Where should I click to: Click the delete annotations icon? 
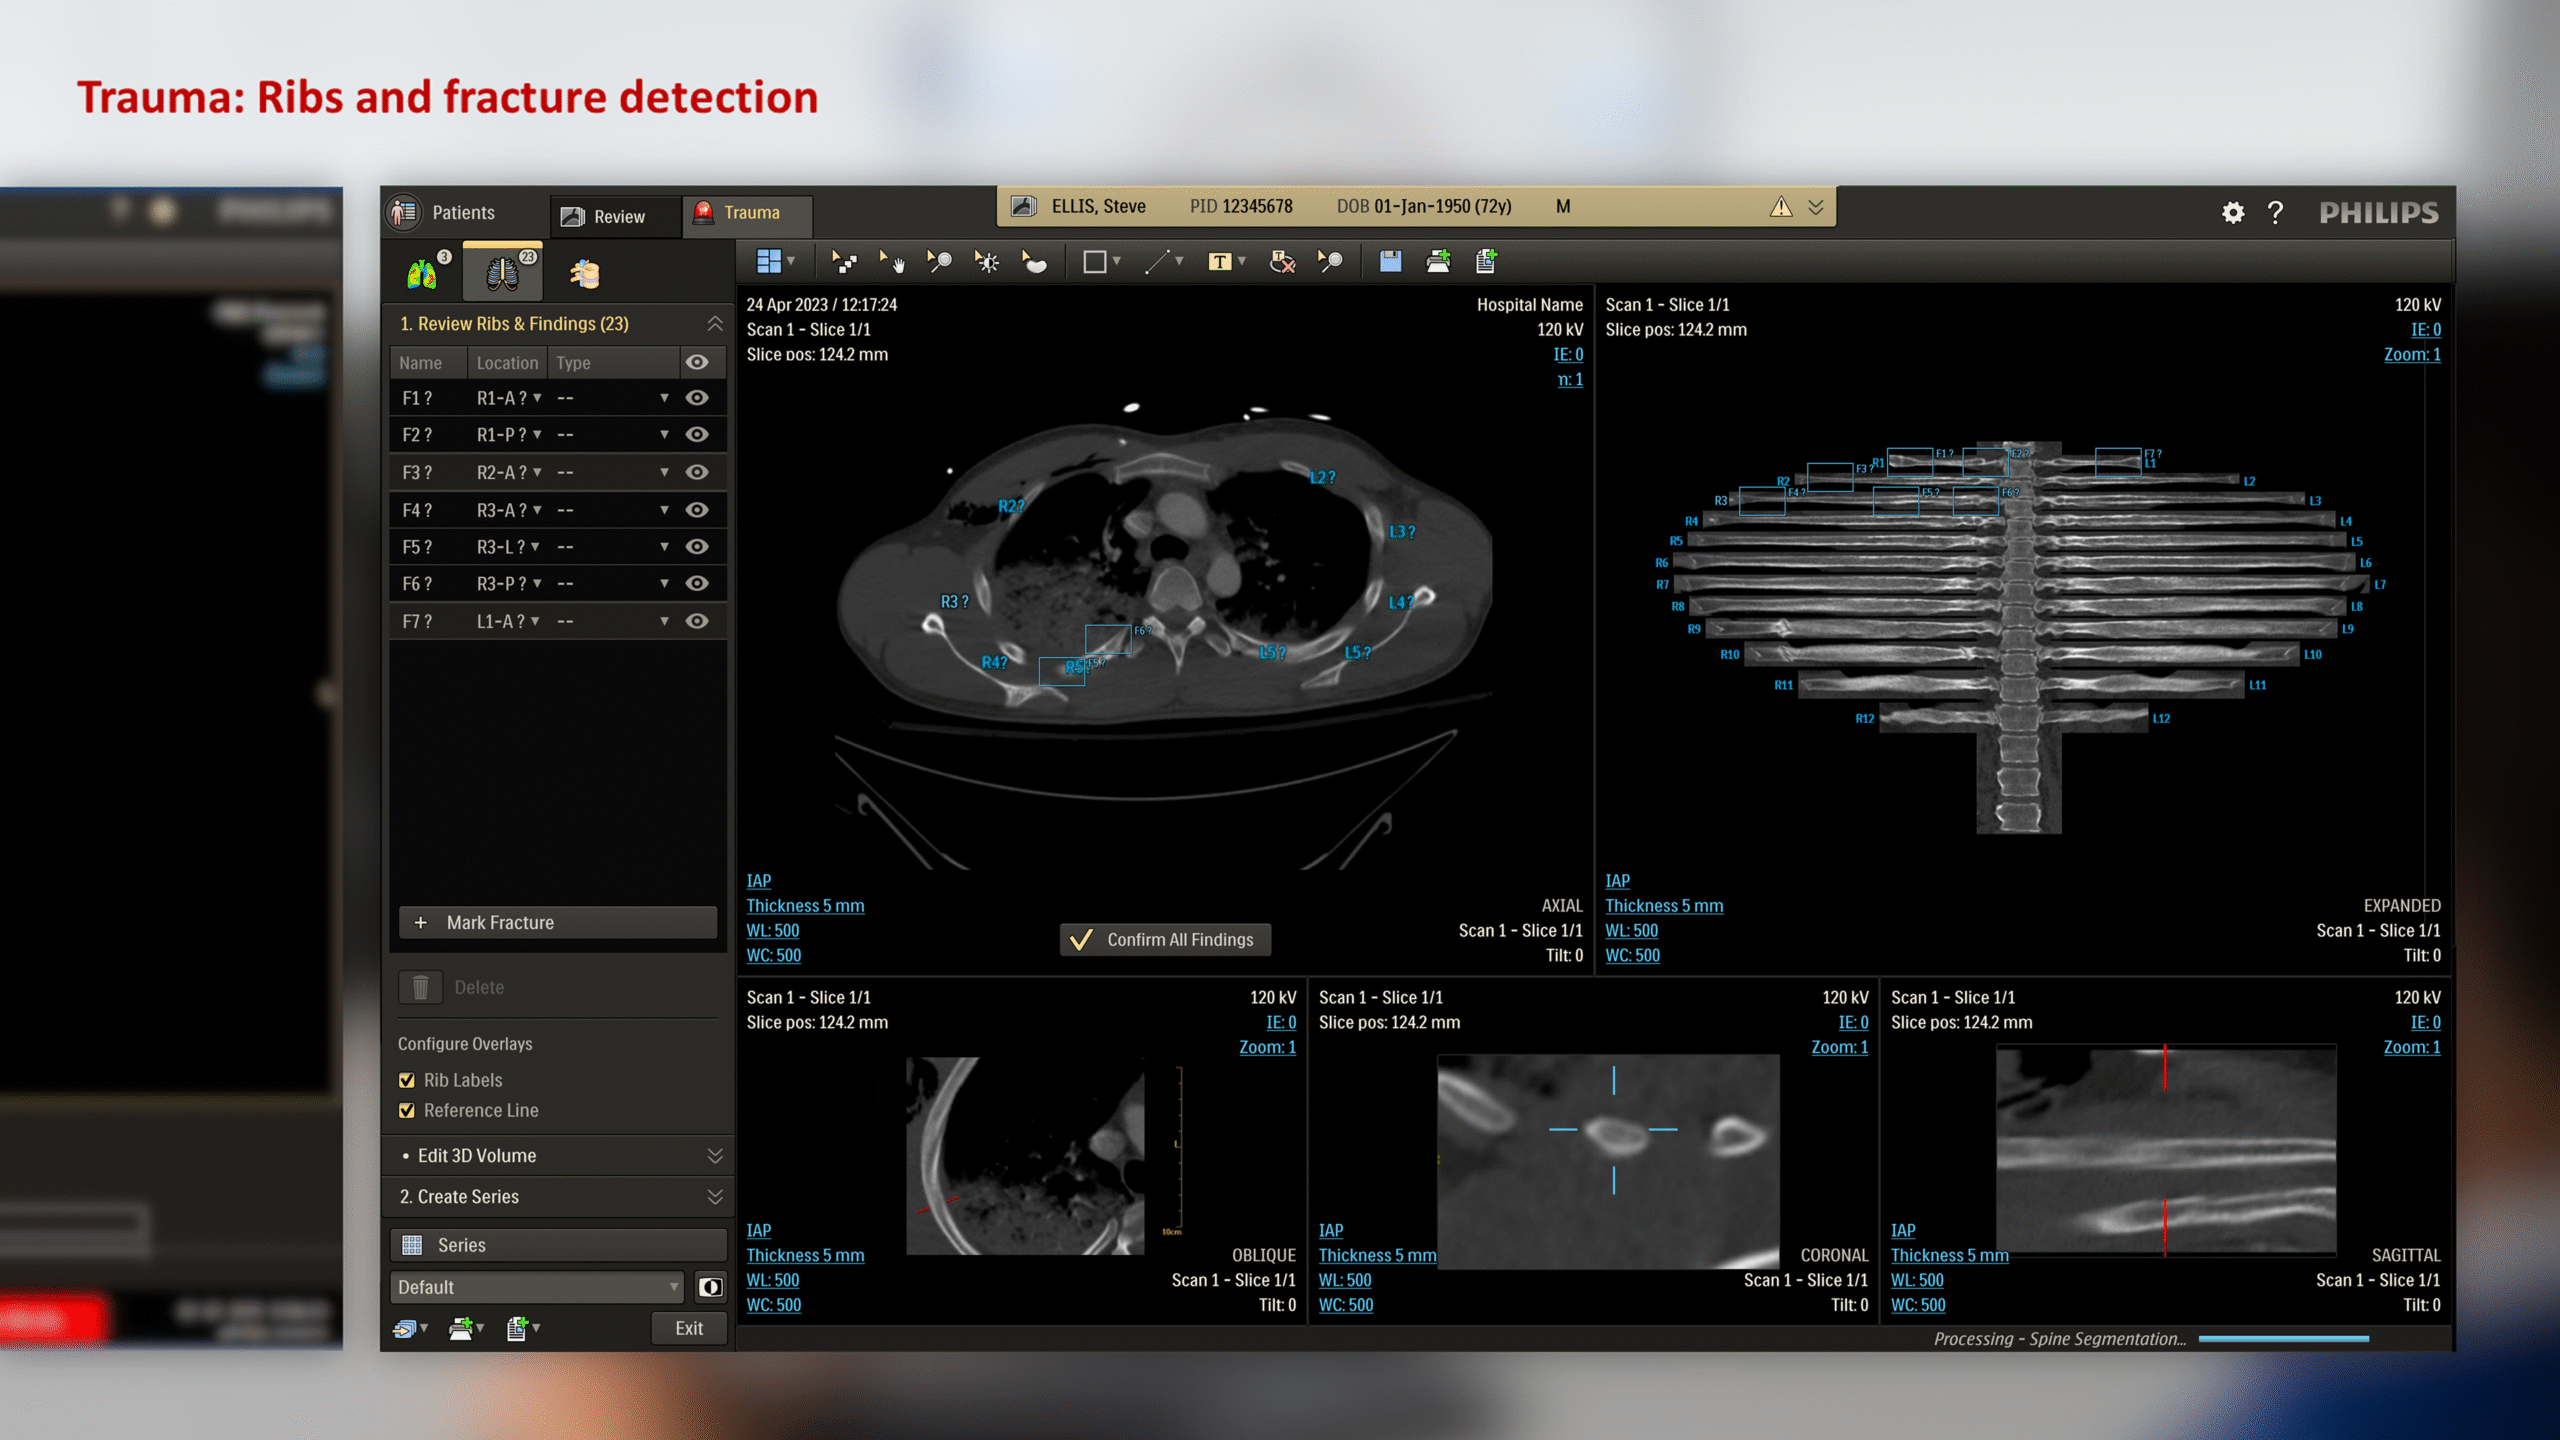(x=1282, y=262)
